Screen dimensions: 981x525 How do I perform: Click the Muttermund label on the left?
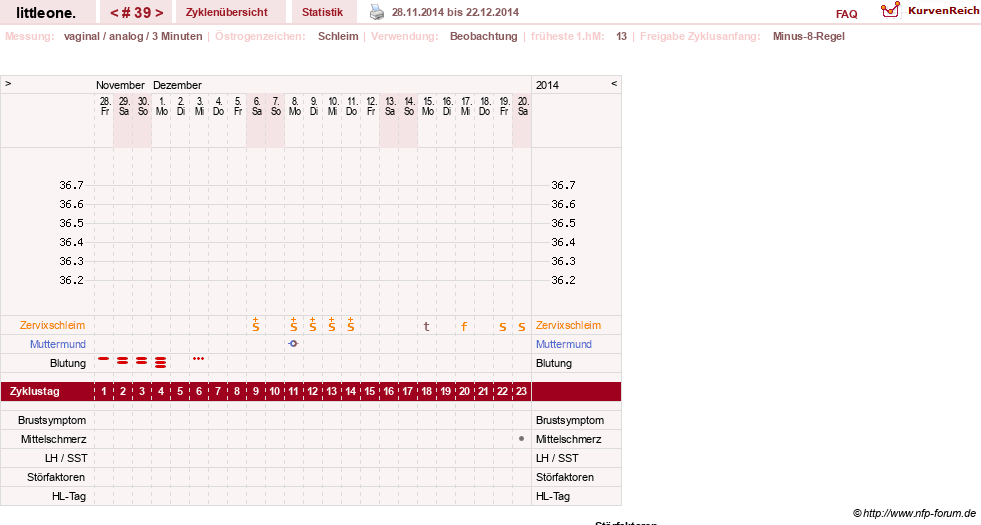coord(58,344)
